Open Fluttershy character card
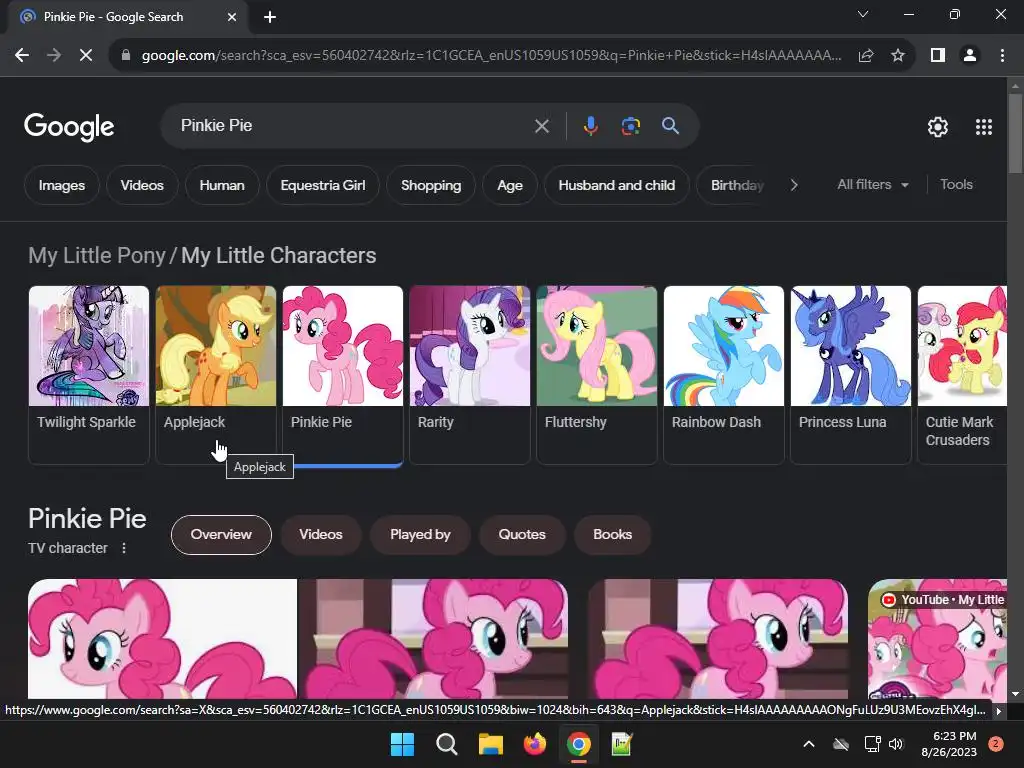1024x768 pixels. pos(597,375)
